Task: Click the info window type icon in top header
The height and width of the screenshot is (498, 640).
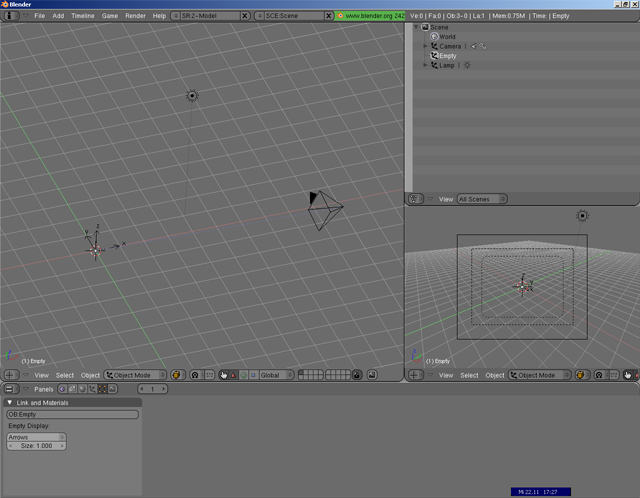Action: 11,16
